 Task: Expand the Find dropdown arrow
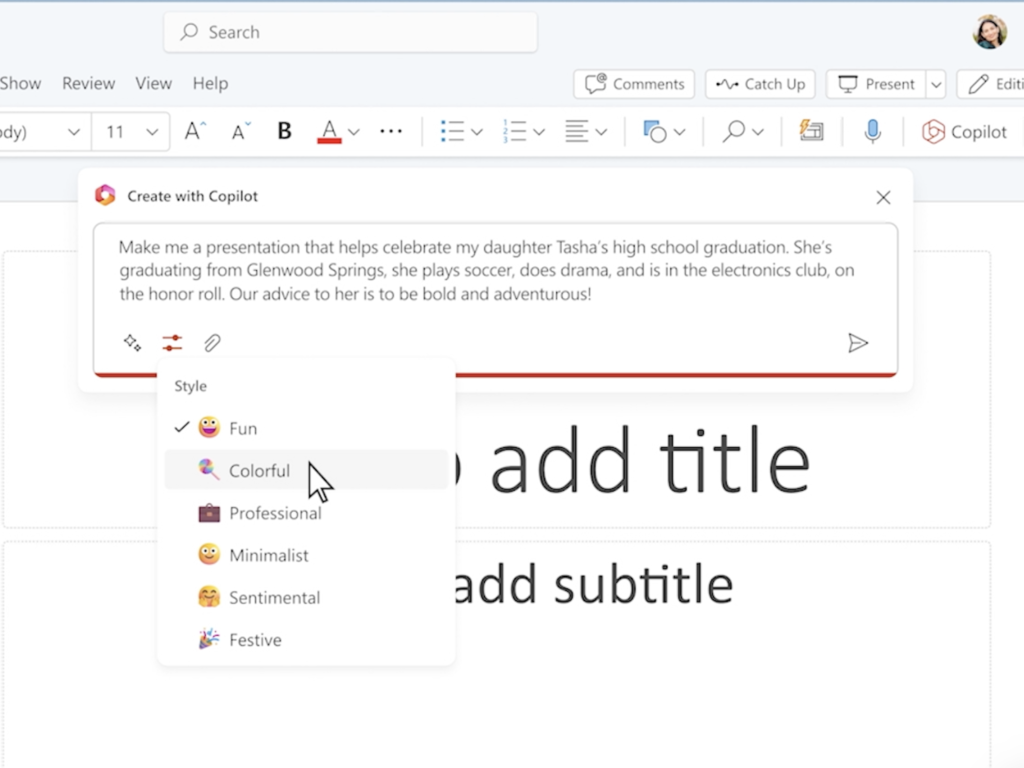coord(758,132)
